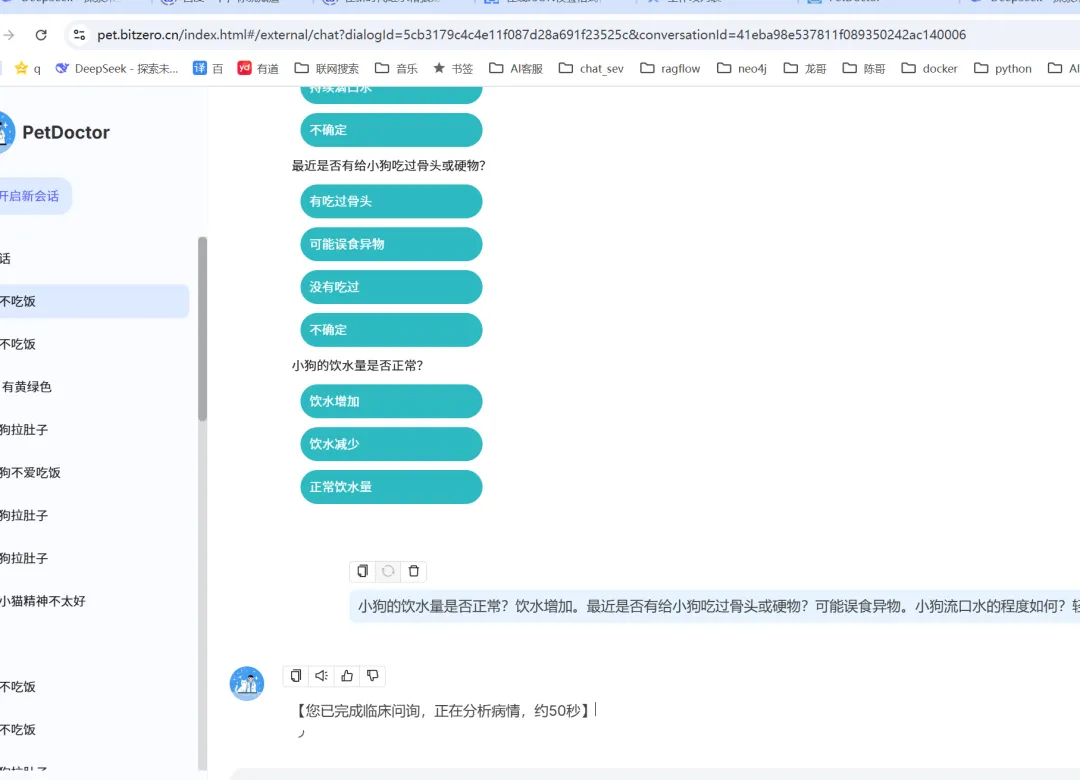This screenshot has width=1080, height=780.
Task: Choose the 饮水减少 option
Action: coord(391,444)
